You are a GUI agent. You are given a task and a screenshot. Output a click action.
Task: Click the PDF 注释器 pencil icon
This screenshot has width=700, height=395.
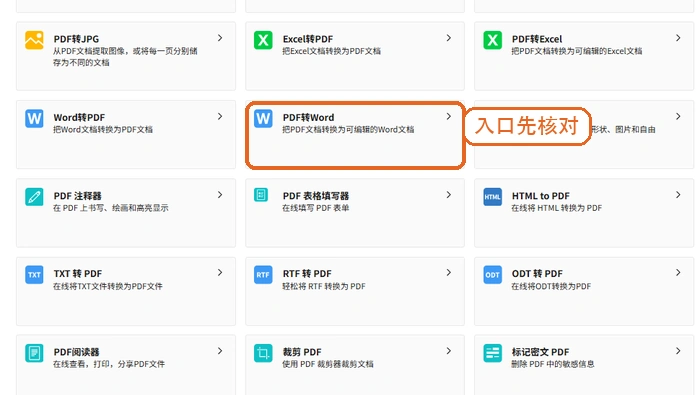34,197
